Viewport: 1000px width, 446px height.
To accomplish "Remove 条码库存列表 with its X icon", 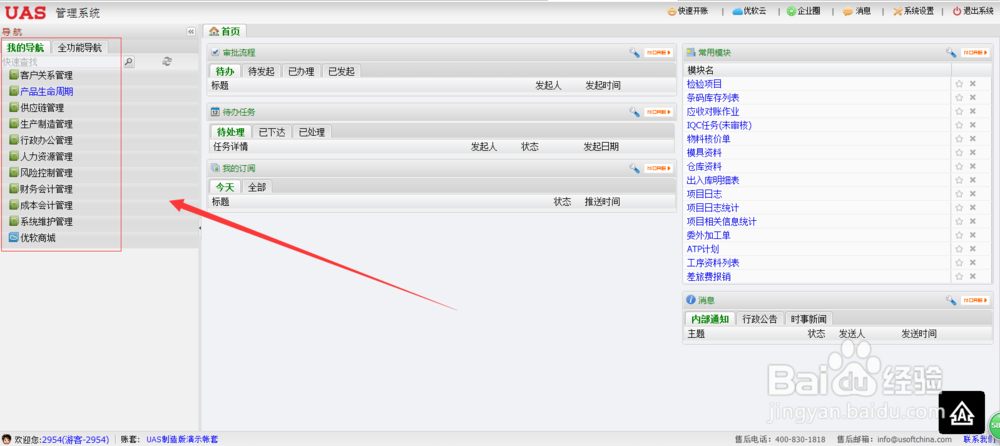I will click(x=973, y=97).
